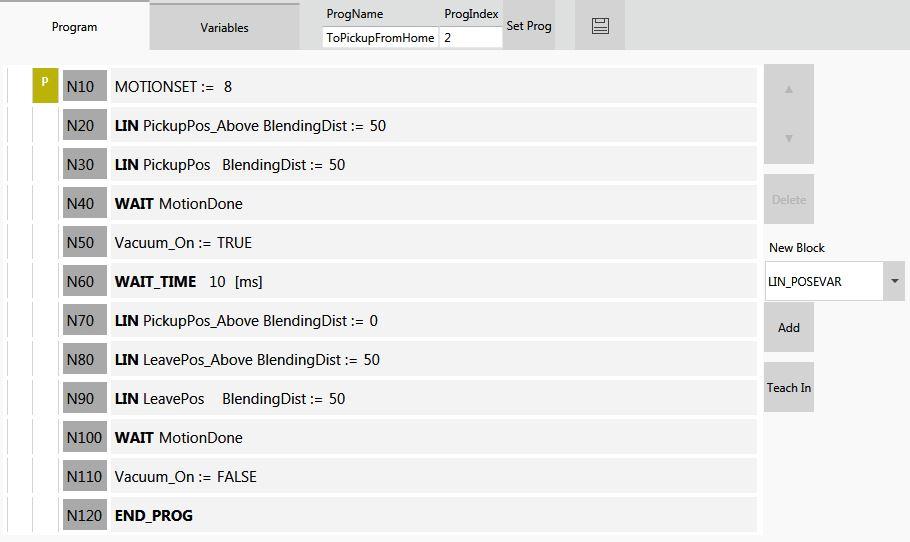Select line N50 Vacuum_On := TRUE
Screen dimensions: 910x542
click(x=432, y=243)
